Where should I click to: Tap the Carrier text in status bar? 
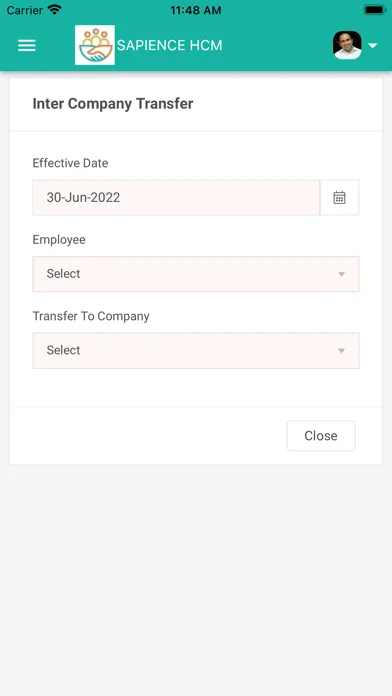tap(24, 10)
